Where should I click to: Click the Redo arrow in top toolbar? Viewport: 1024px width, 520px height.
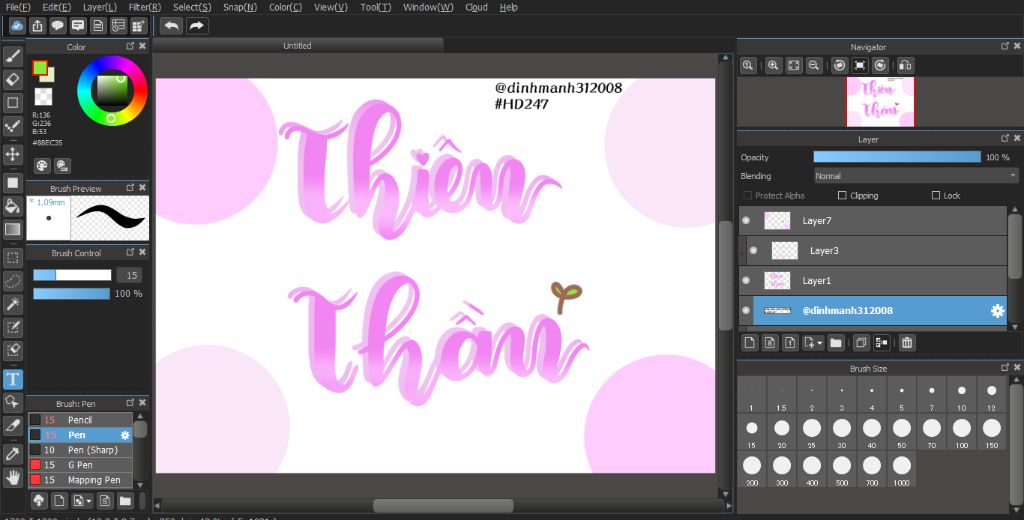[x=196, y=26]
